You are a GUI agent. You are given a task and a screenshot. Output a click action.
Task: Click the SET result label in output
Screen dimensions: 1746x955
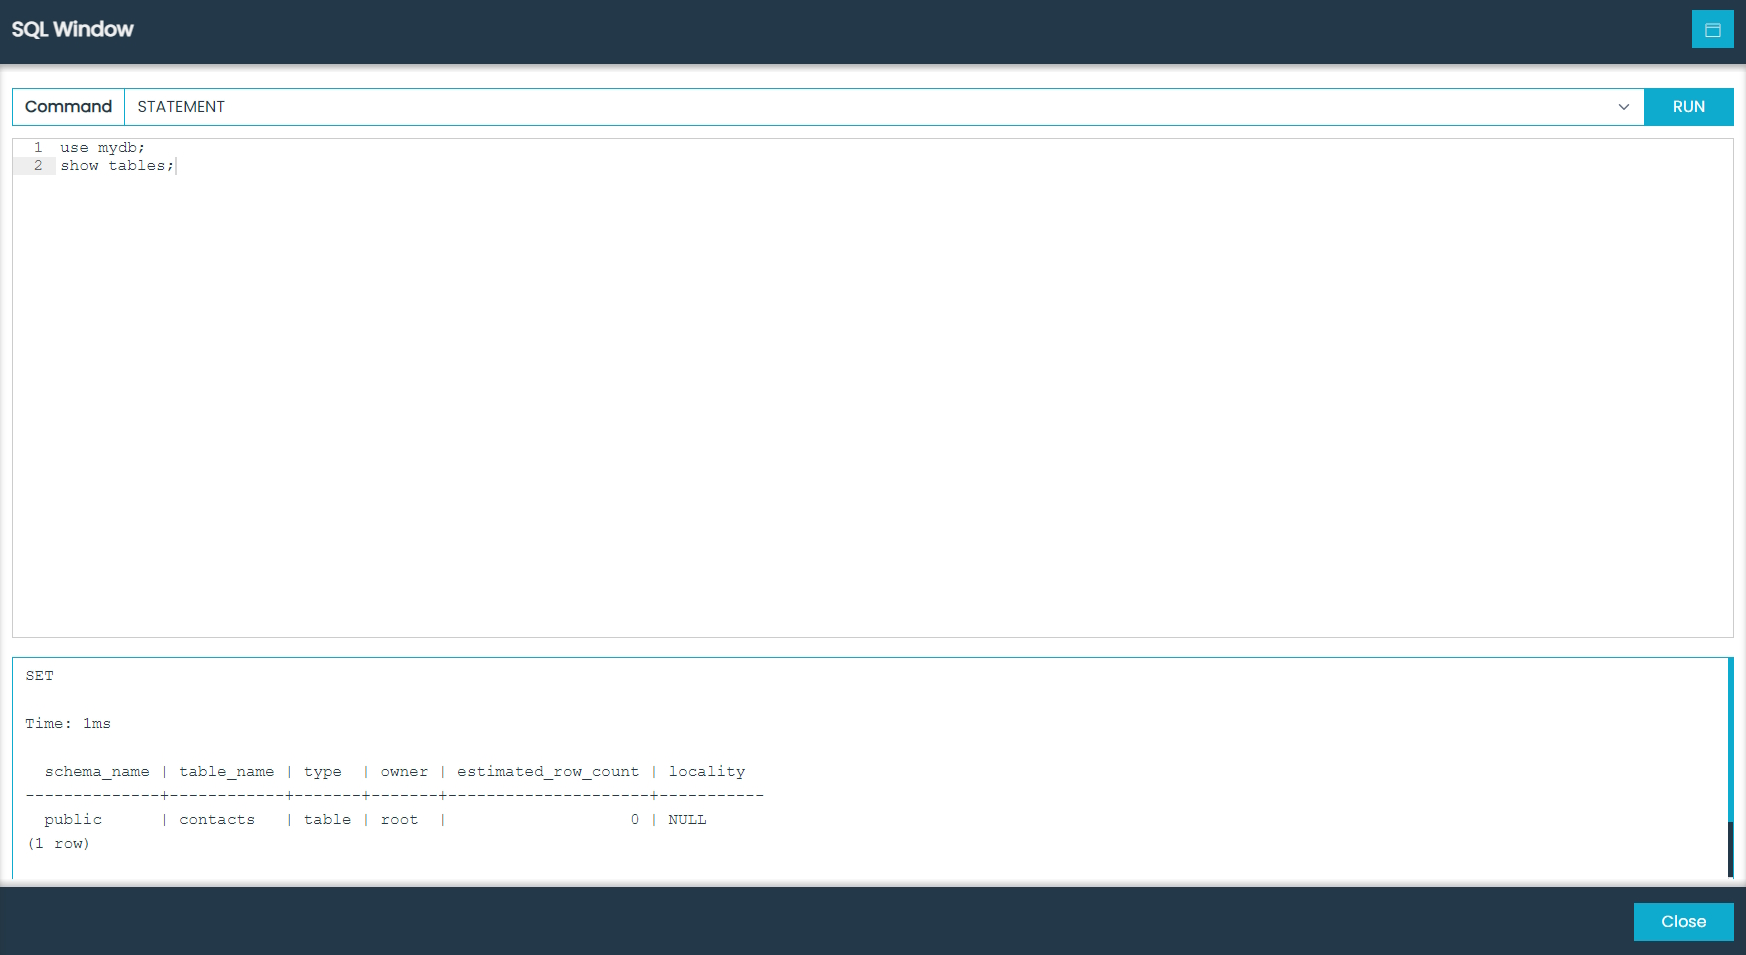(40, 675)
